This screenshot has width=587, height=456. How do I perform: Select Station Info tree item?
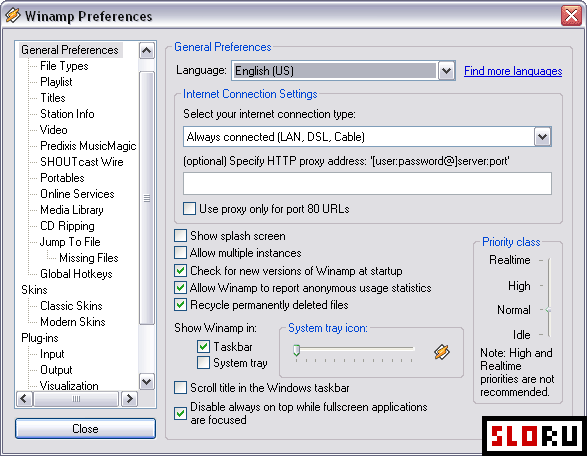[x=67, y=114]
